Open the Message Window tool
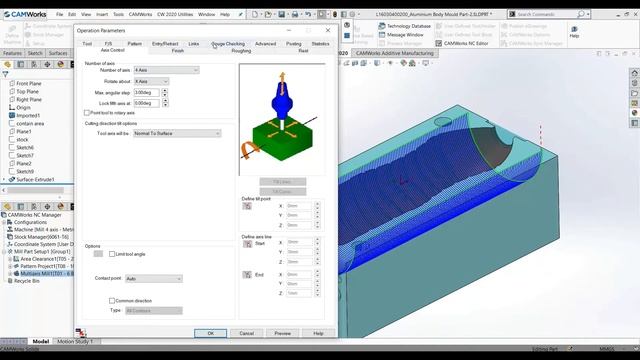Viewport: 640px width, 360px height. (404, 35)
